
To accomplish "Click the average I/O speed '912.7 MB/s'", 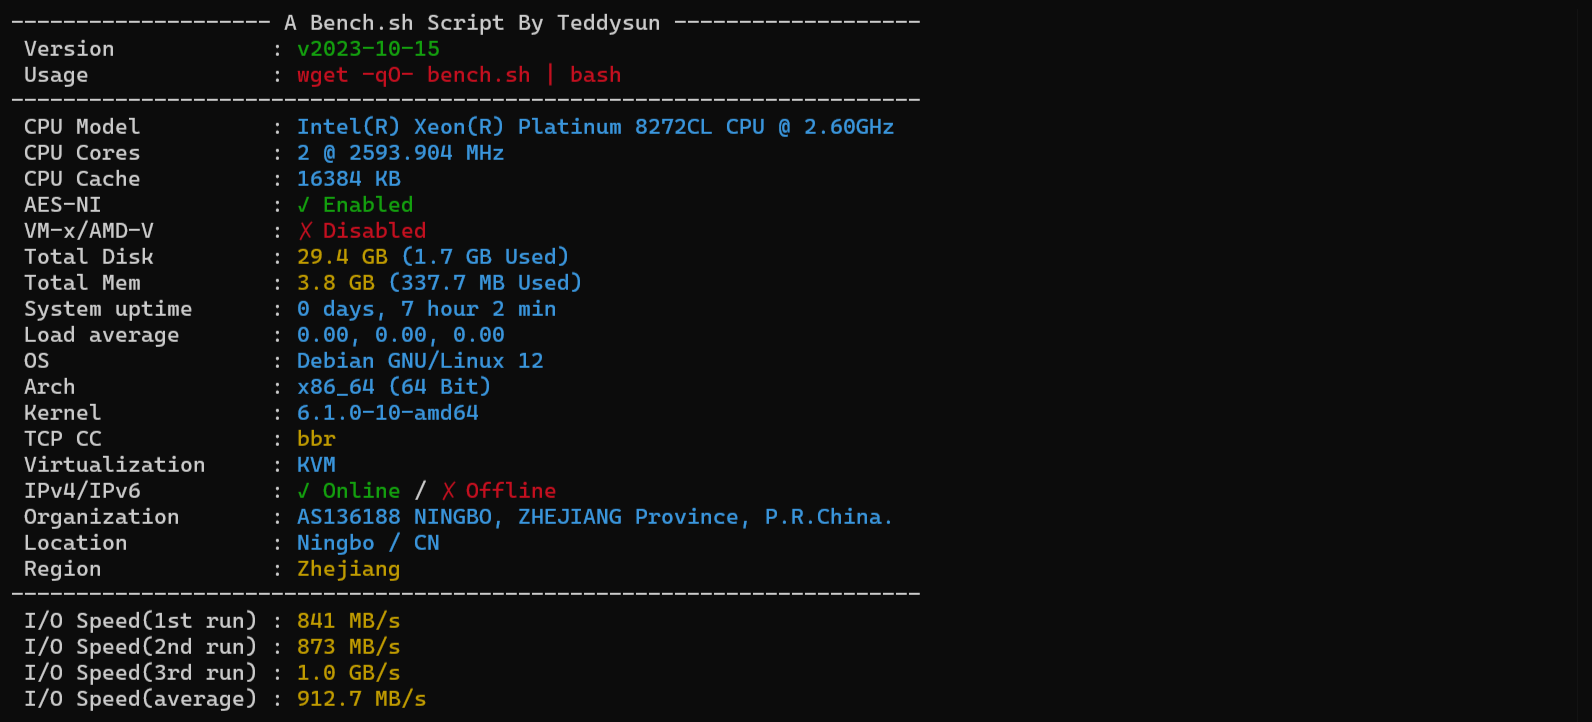I will pyautogui.click(x=362, y=699).
